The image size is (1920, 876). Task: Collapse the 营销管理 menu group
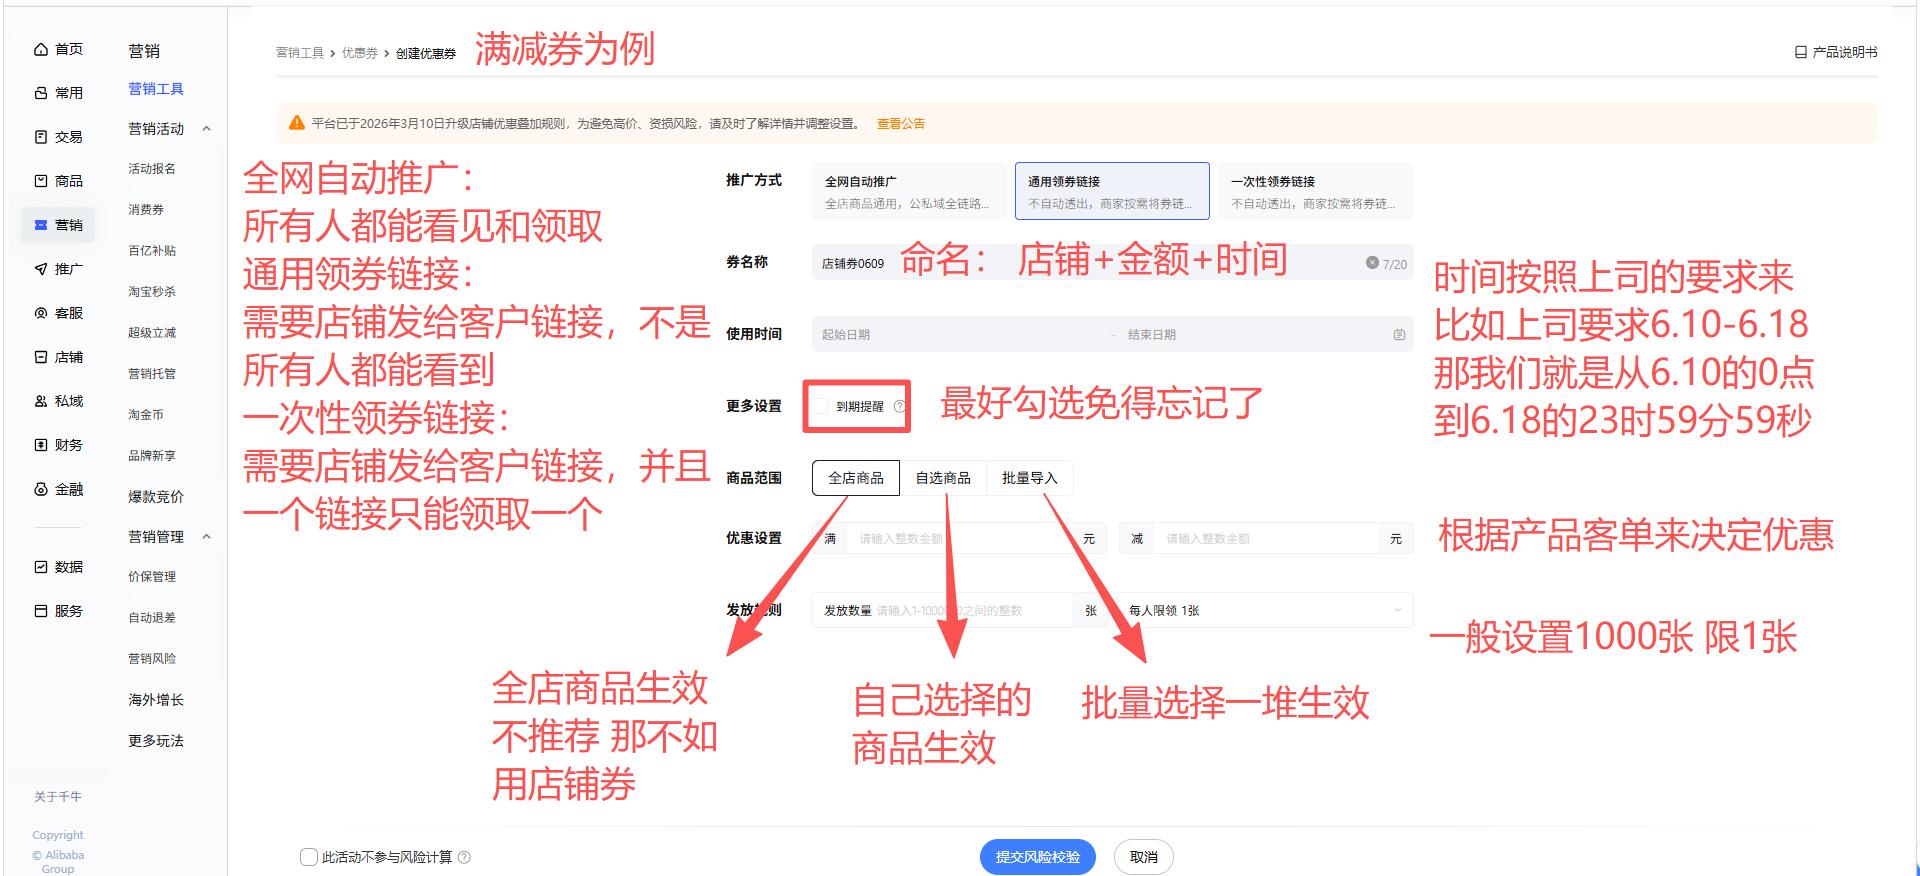point(206,537)
